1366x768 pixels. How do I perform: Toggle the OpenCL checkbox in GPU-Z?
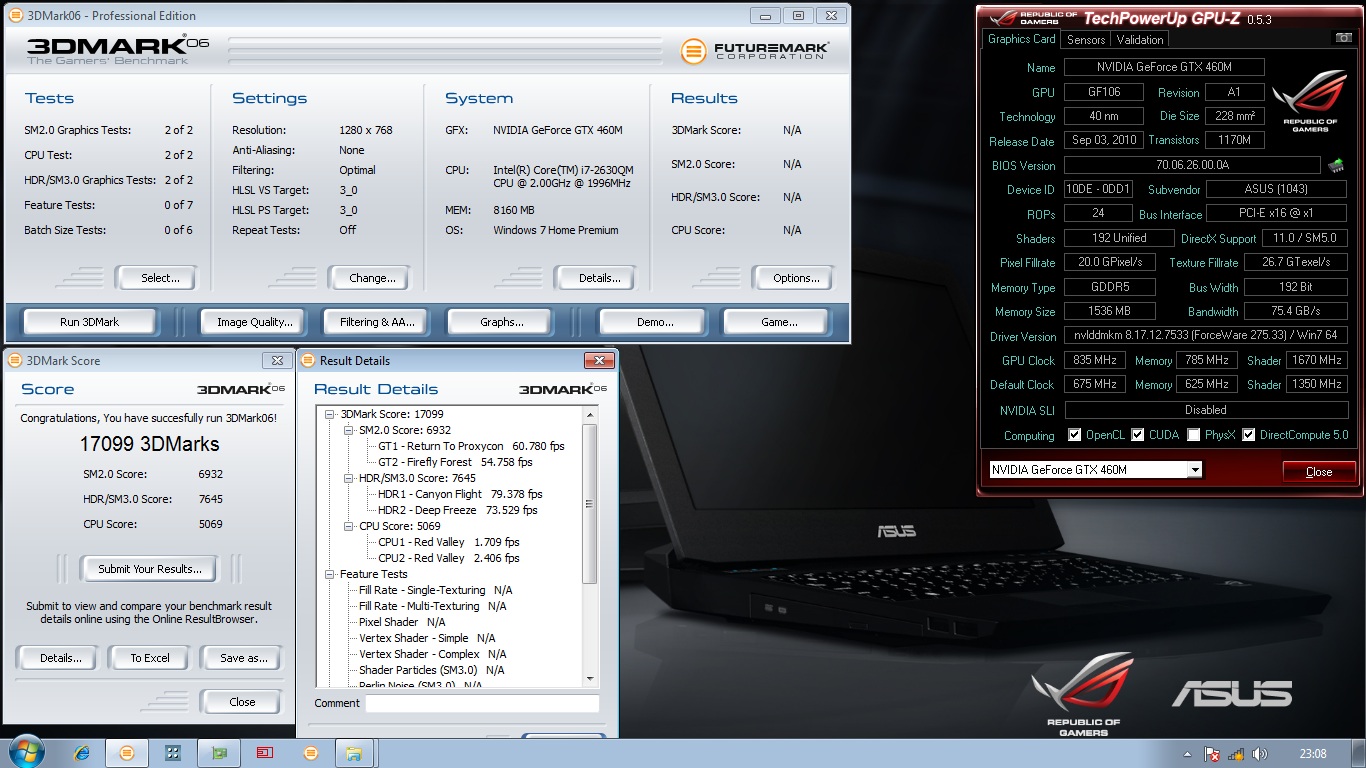pyautogui.click(x=1074, y=435)
